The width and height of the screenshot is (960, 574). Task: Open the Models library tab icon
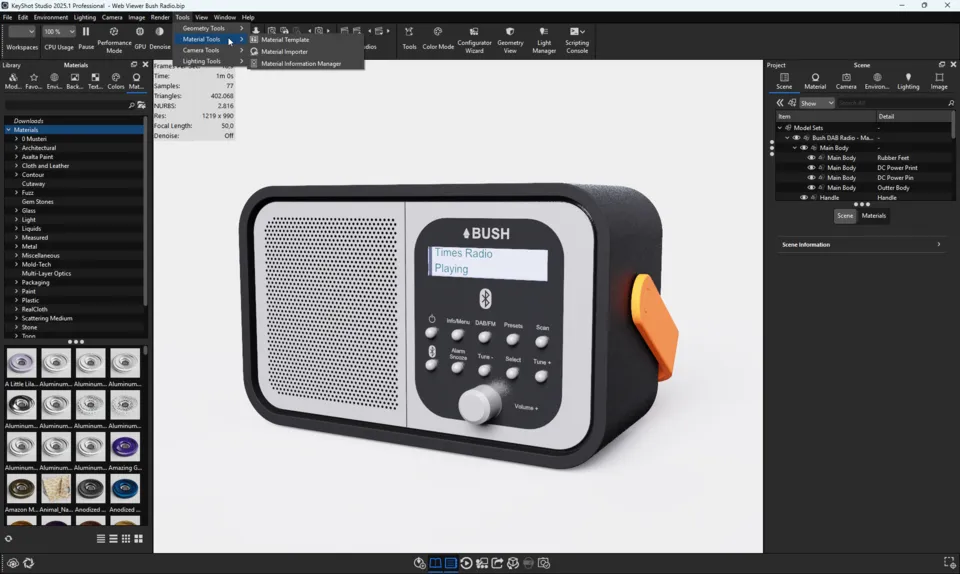point(13,81)
